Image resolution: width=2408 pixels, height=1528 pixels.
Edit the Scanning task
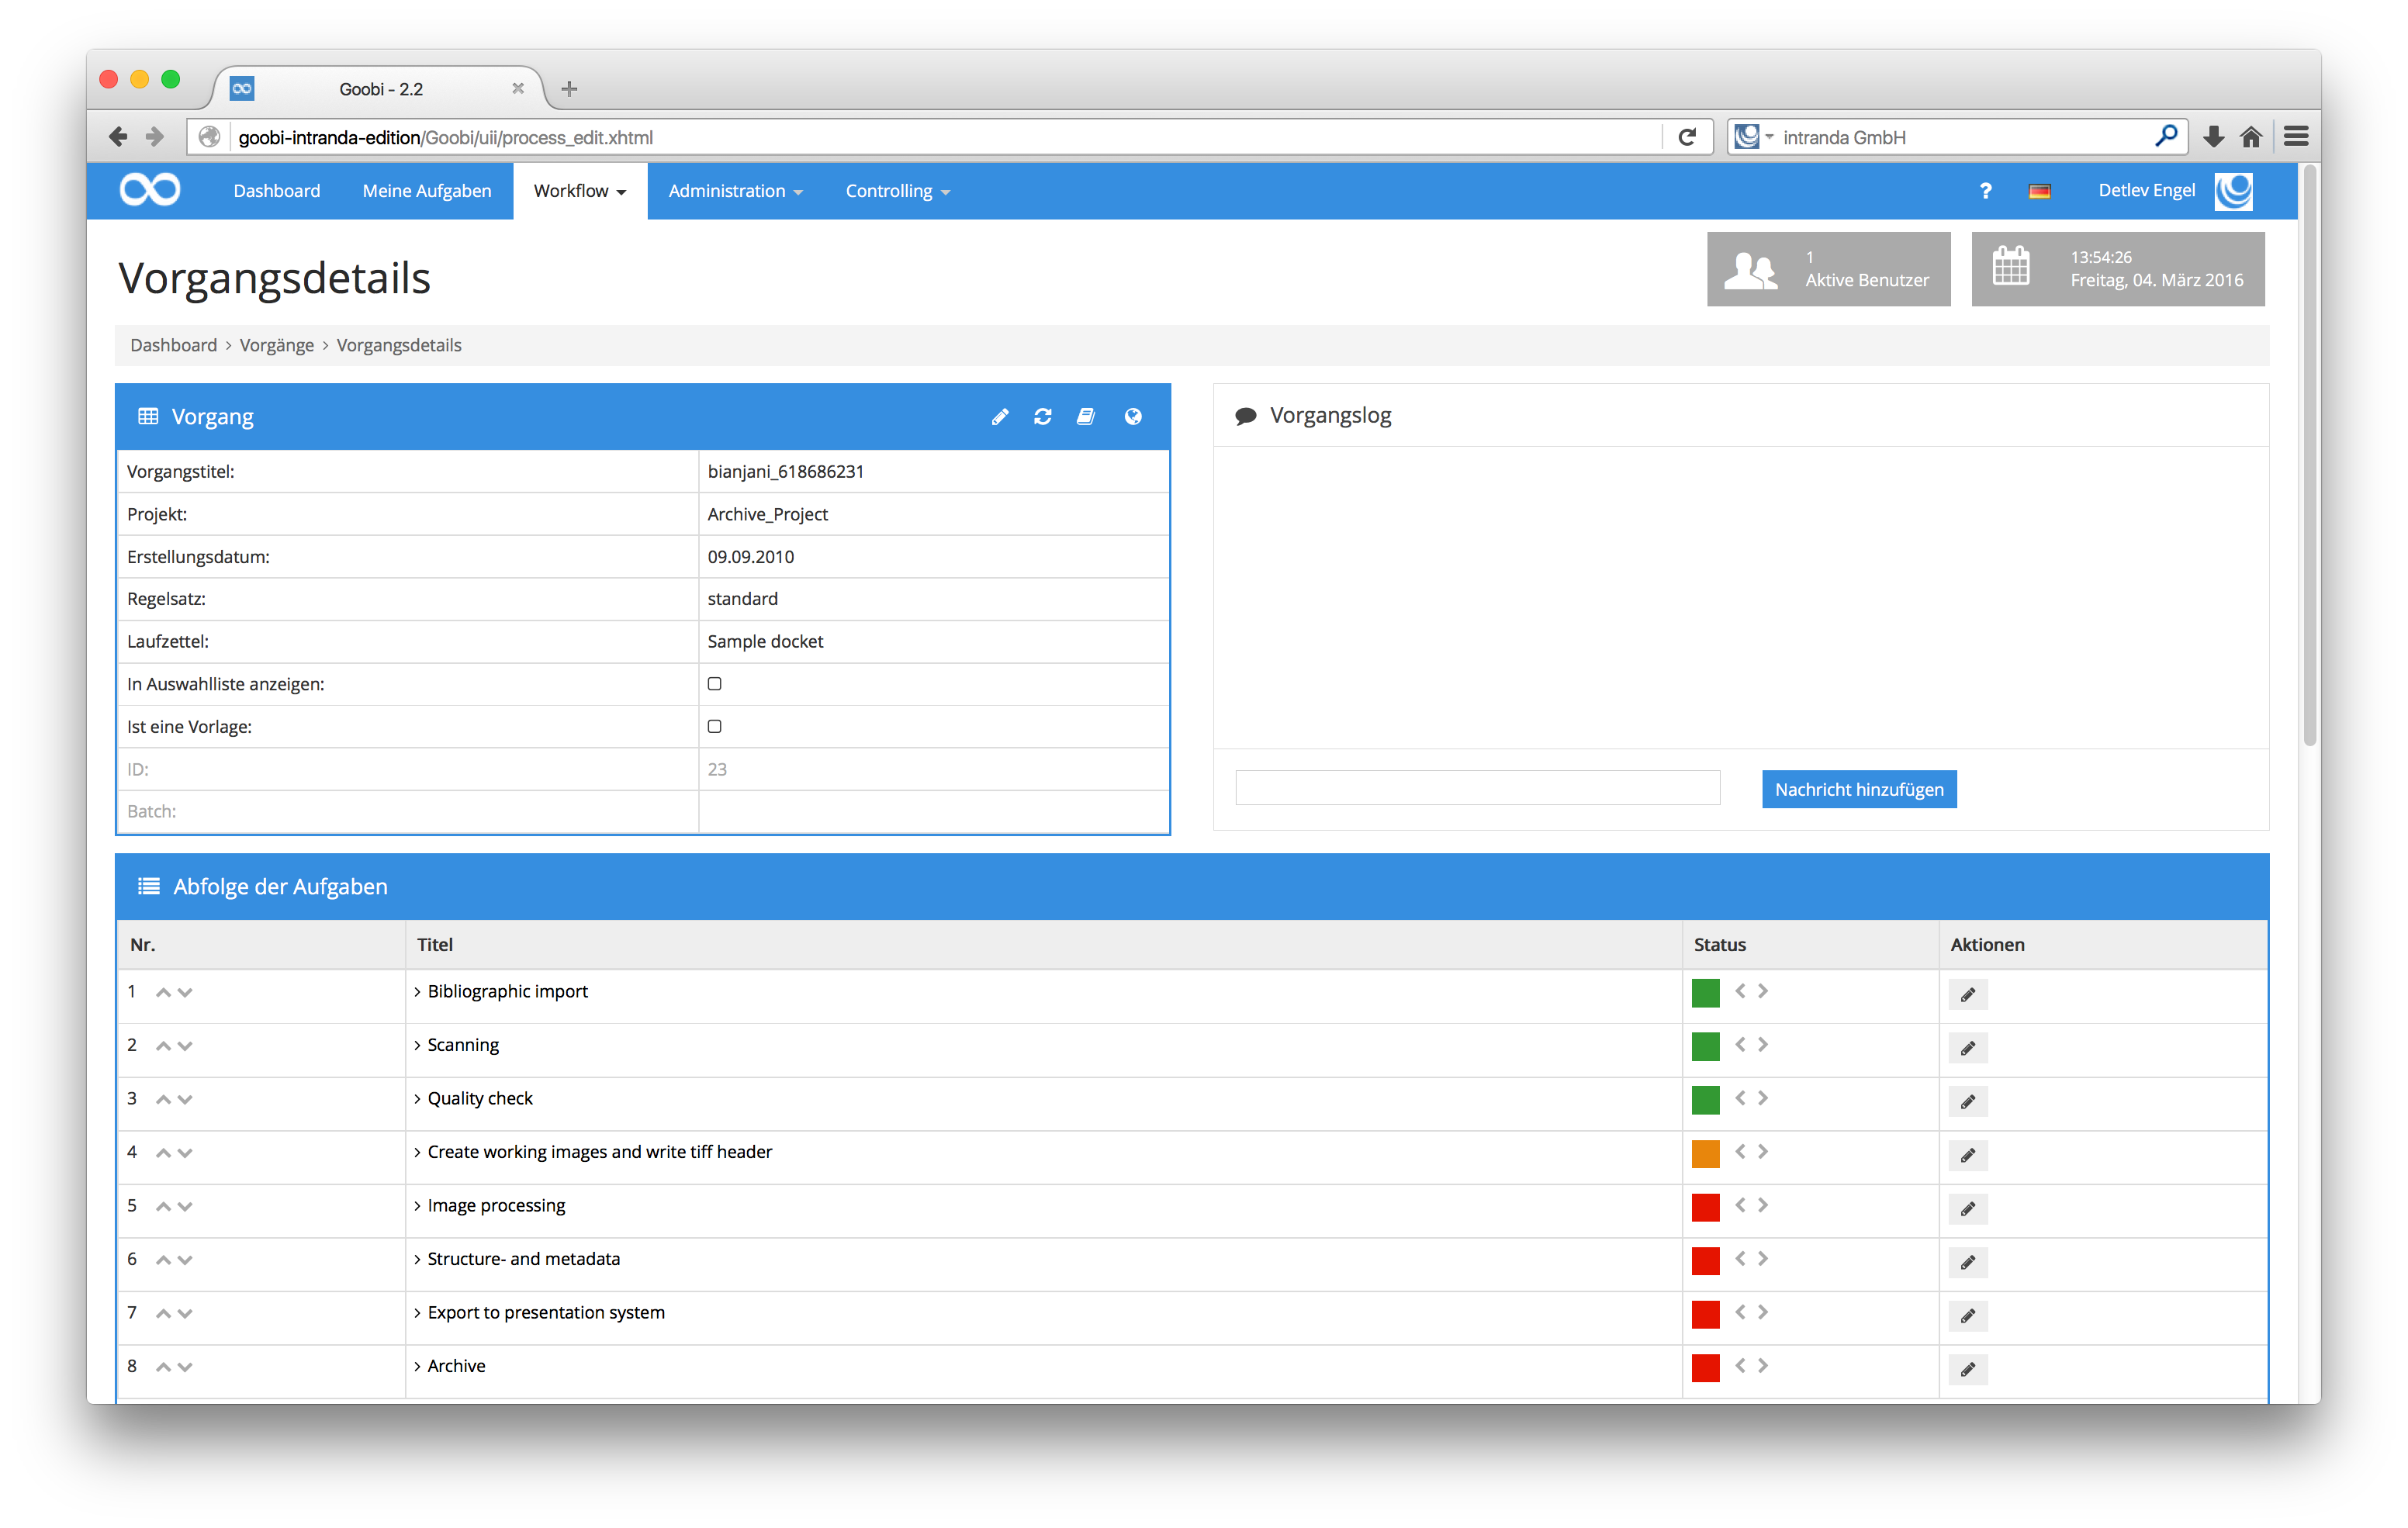click(1968, 1048)
